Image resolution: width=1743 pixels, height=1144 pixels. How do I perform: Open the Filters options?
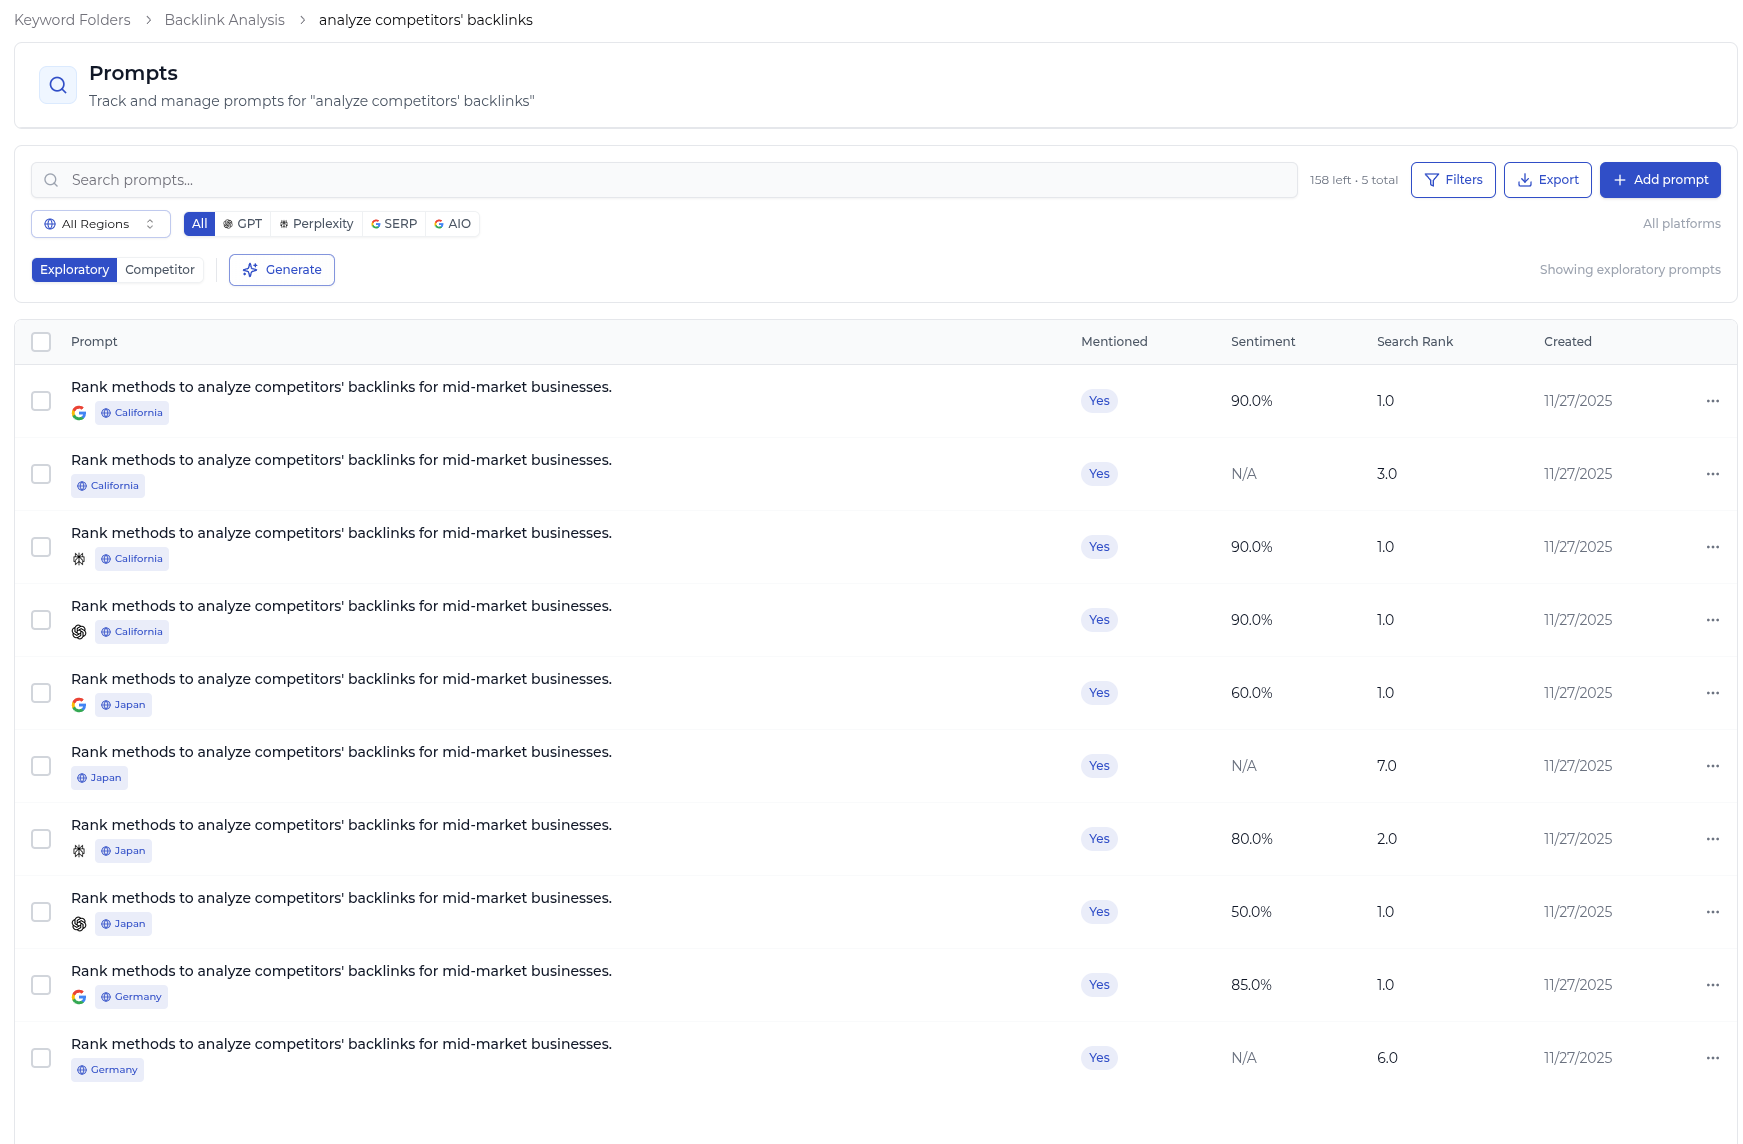[x=1452, y=180]
